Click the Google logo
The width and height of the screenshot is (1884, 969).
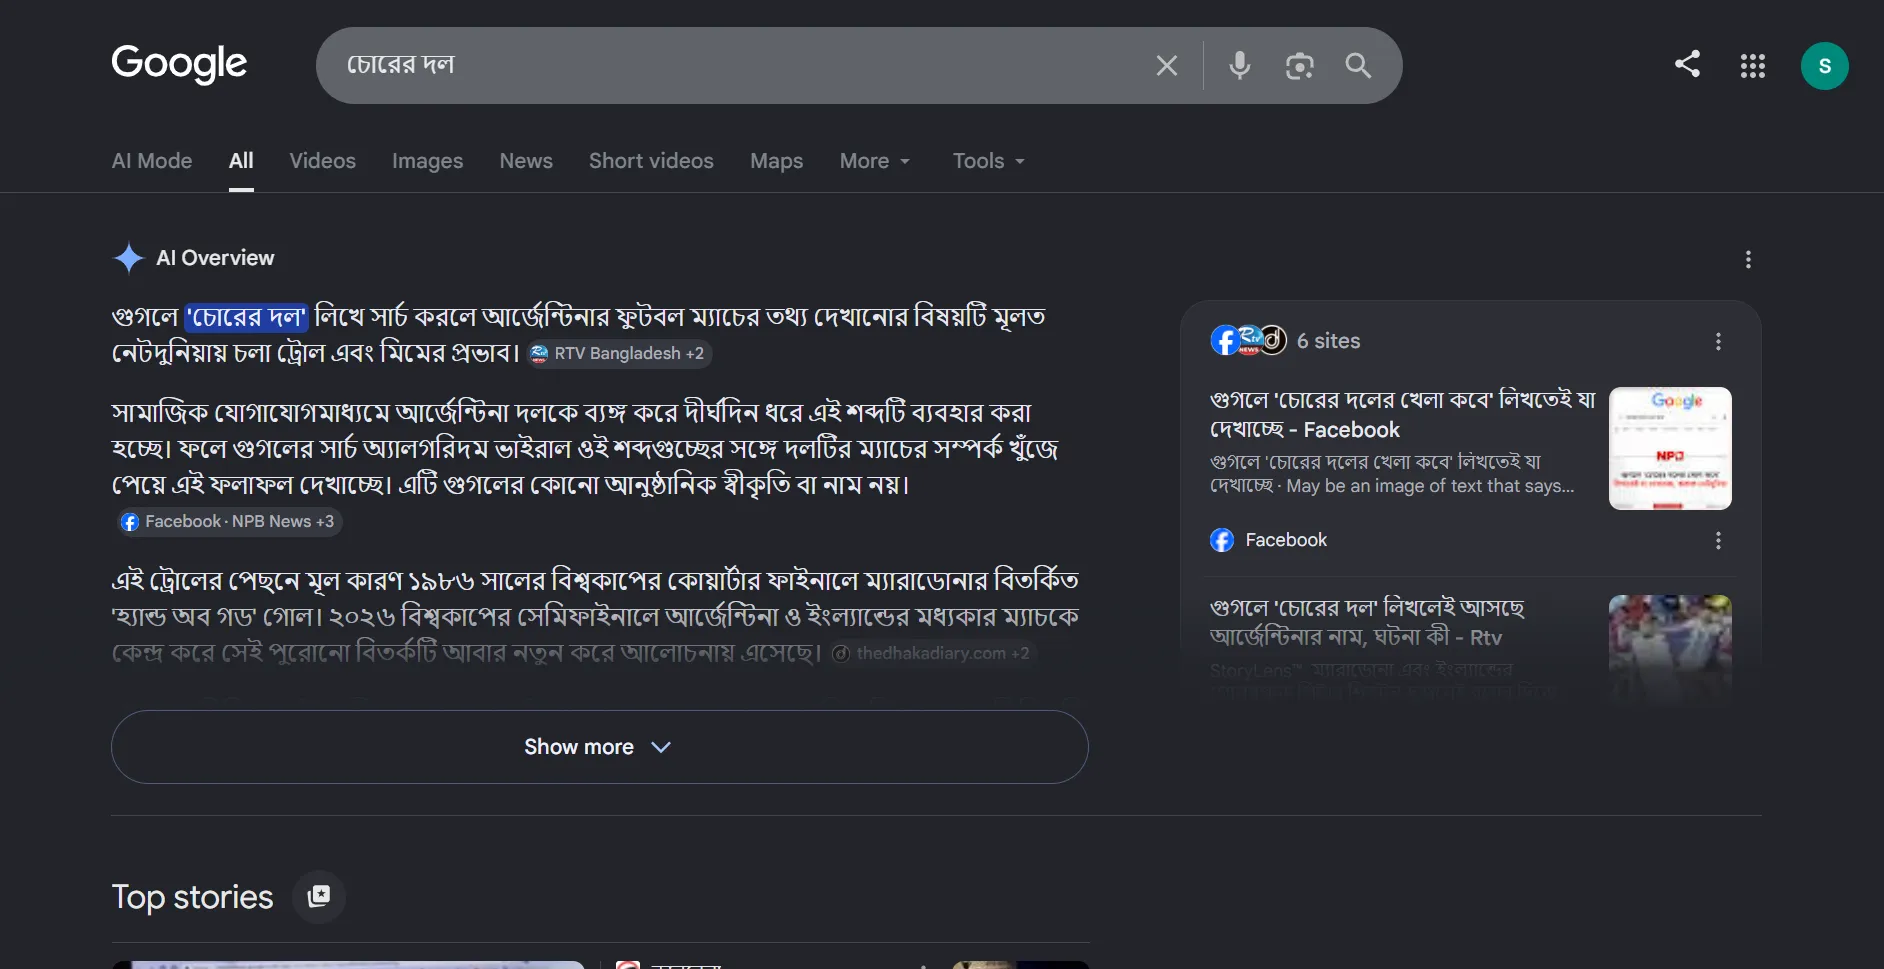[x=179, y=64]
